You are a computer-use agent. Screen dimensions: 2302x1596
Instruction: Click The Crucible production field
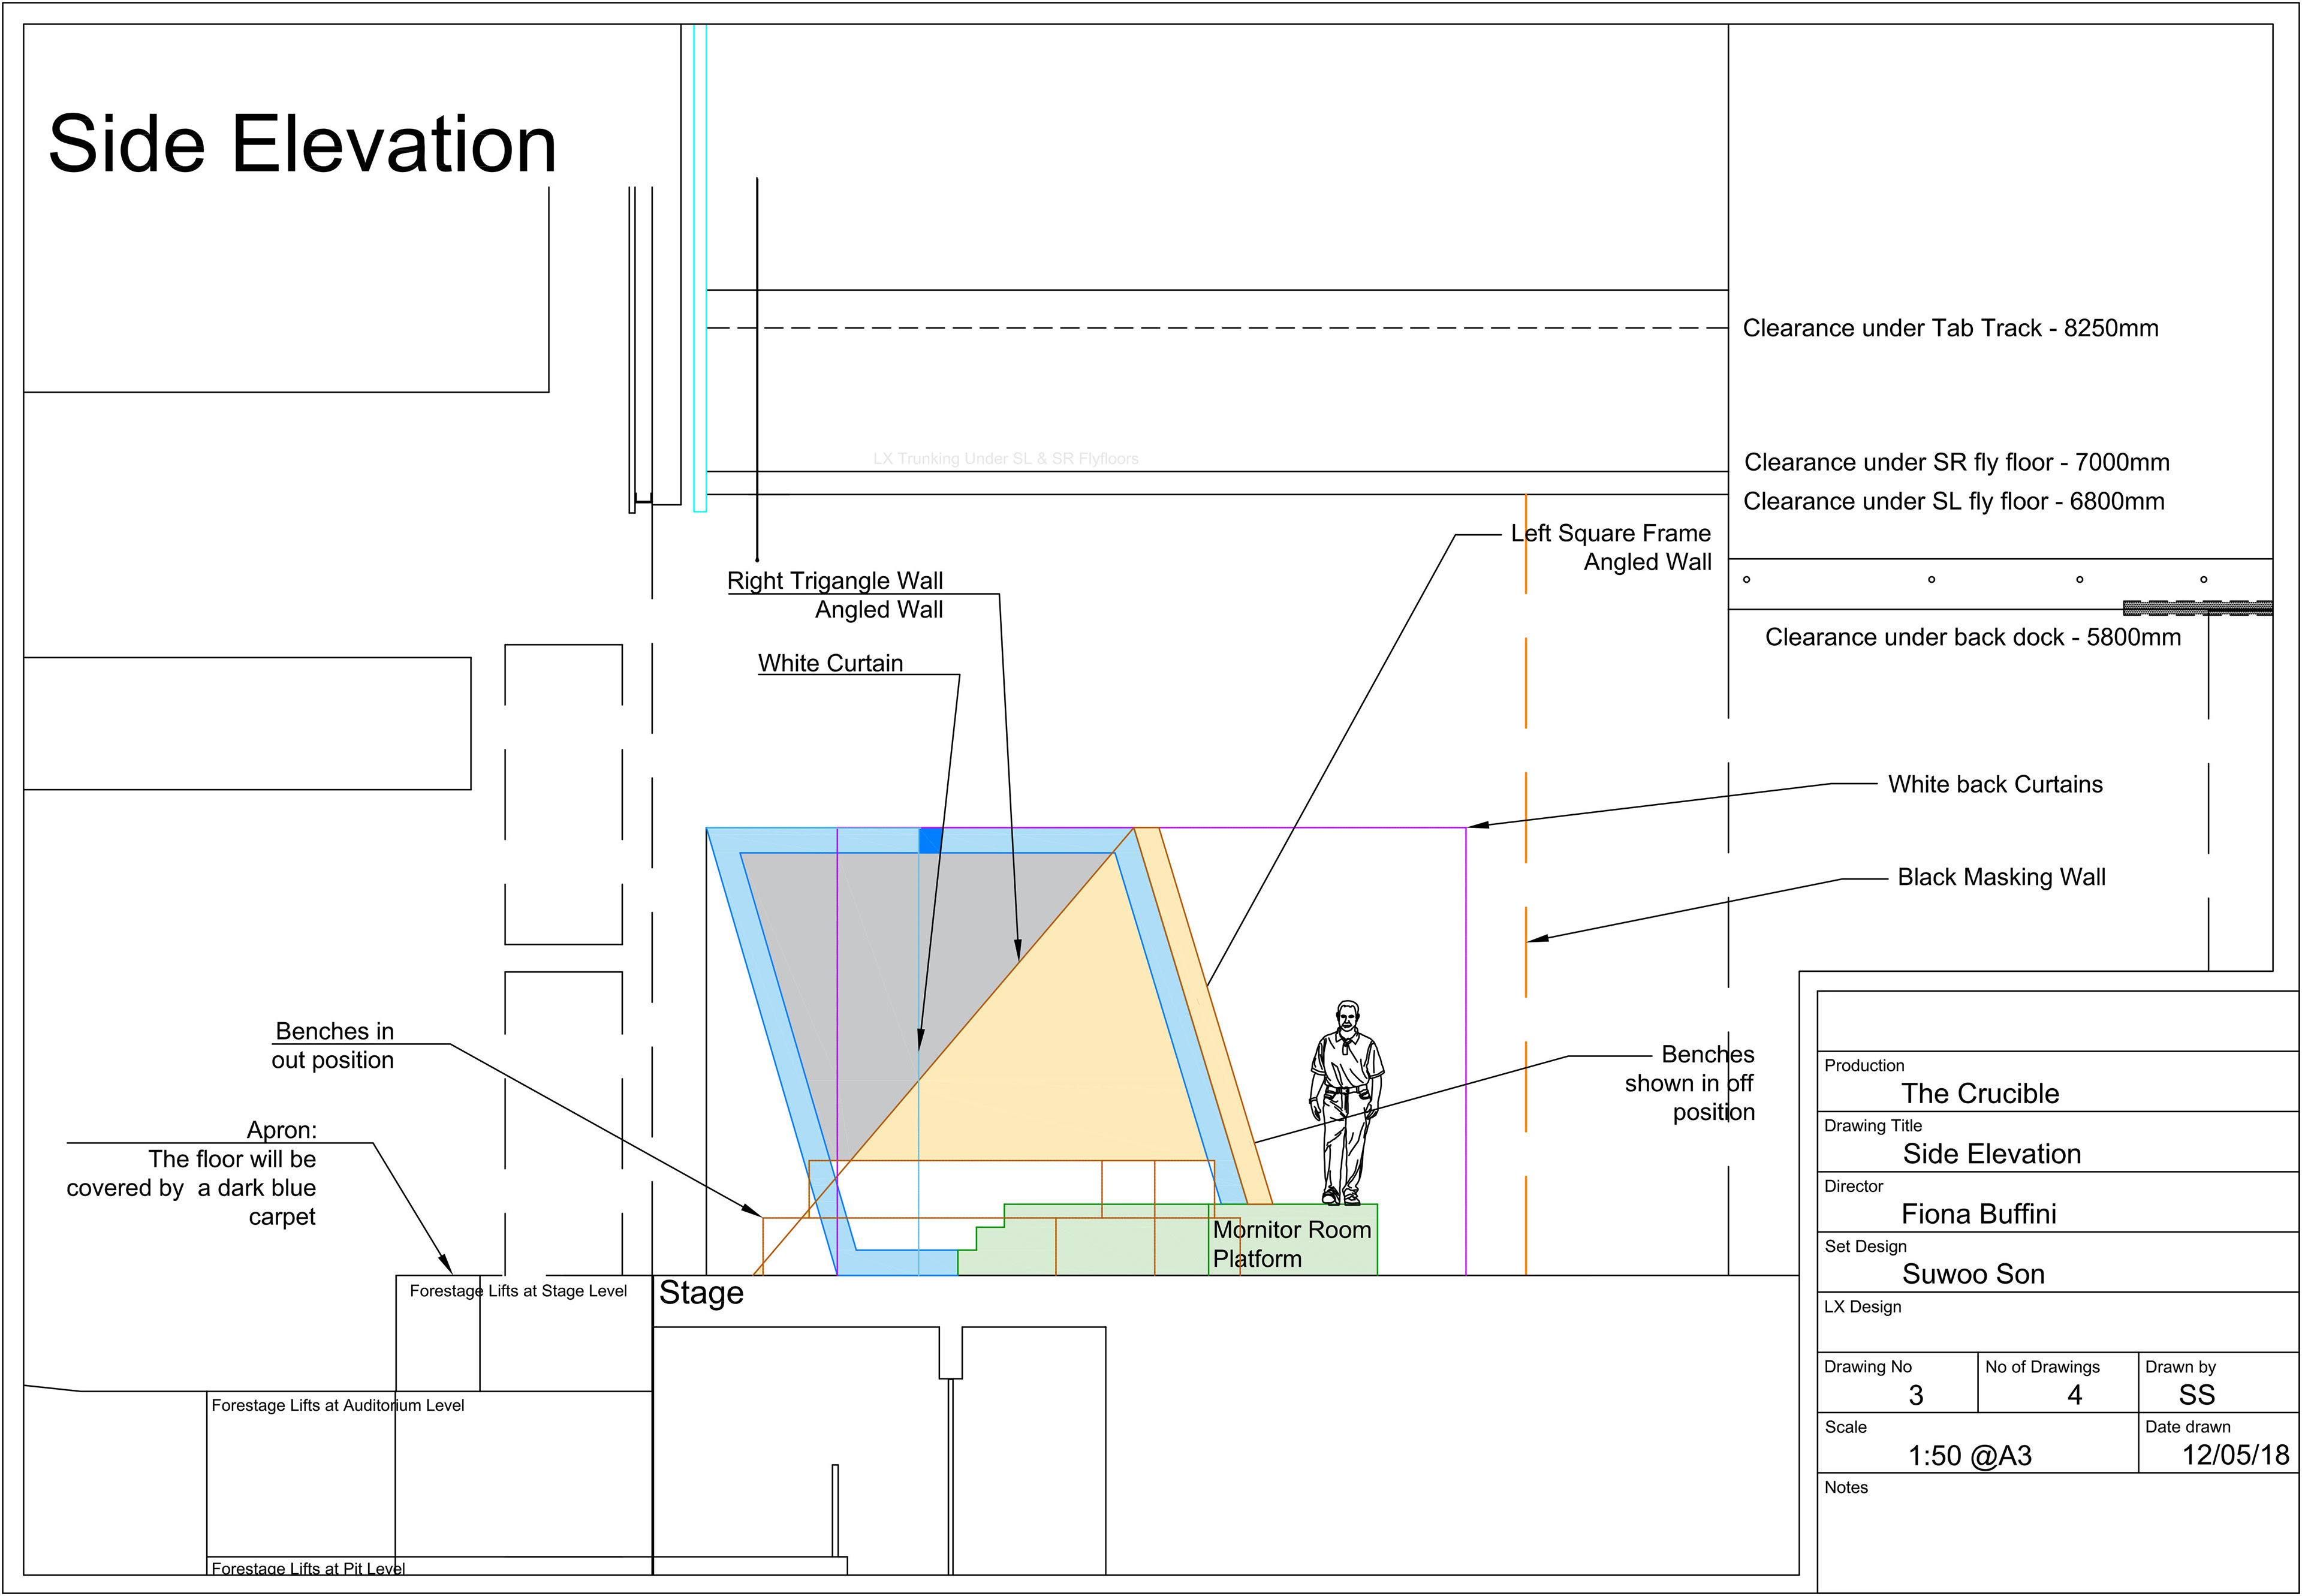click(1980, 1093)
